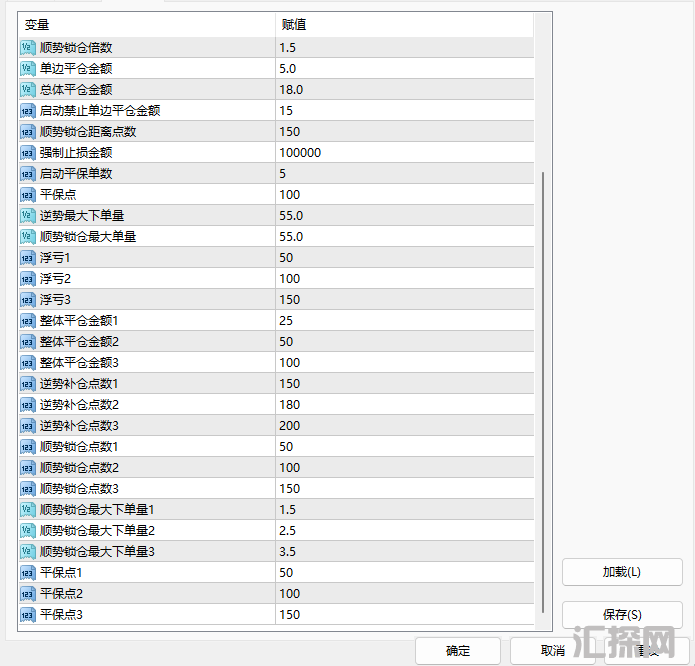Edit the 强制止损金额 value 100000
The image size is (695, 666).
pos(404,153)
